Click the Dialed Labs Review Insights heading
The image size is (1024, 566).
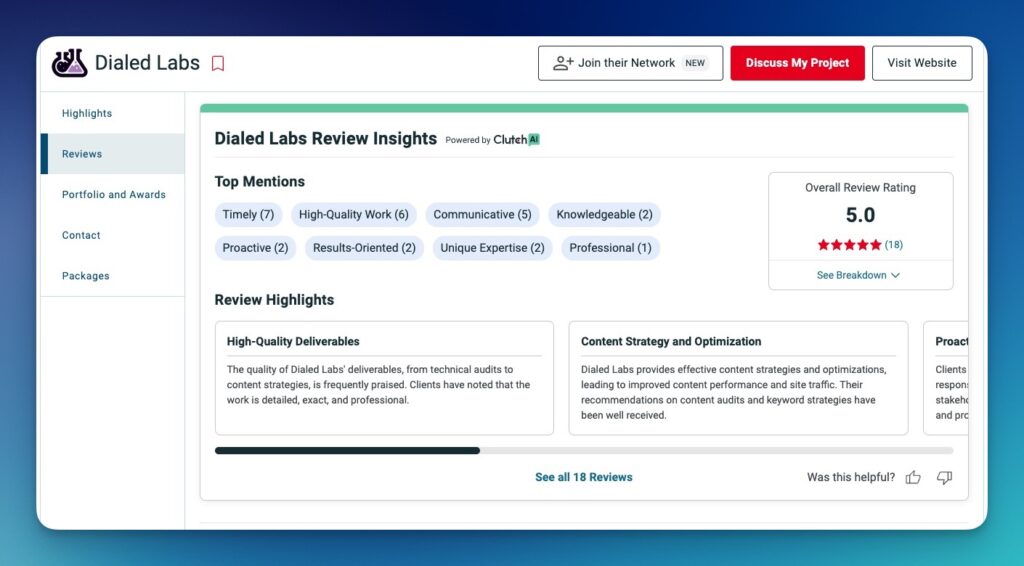click(326, 138)
